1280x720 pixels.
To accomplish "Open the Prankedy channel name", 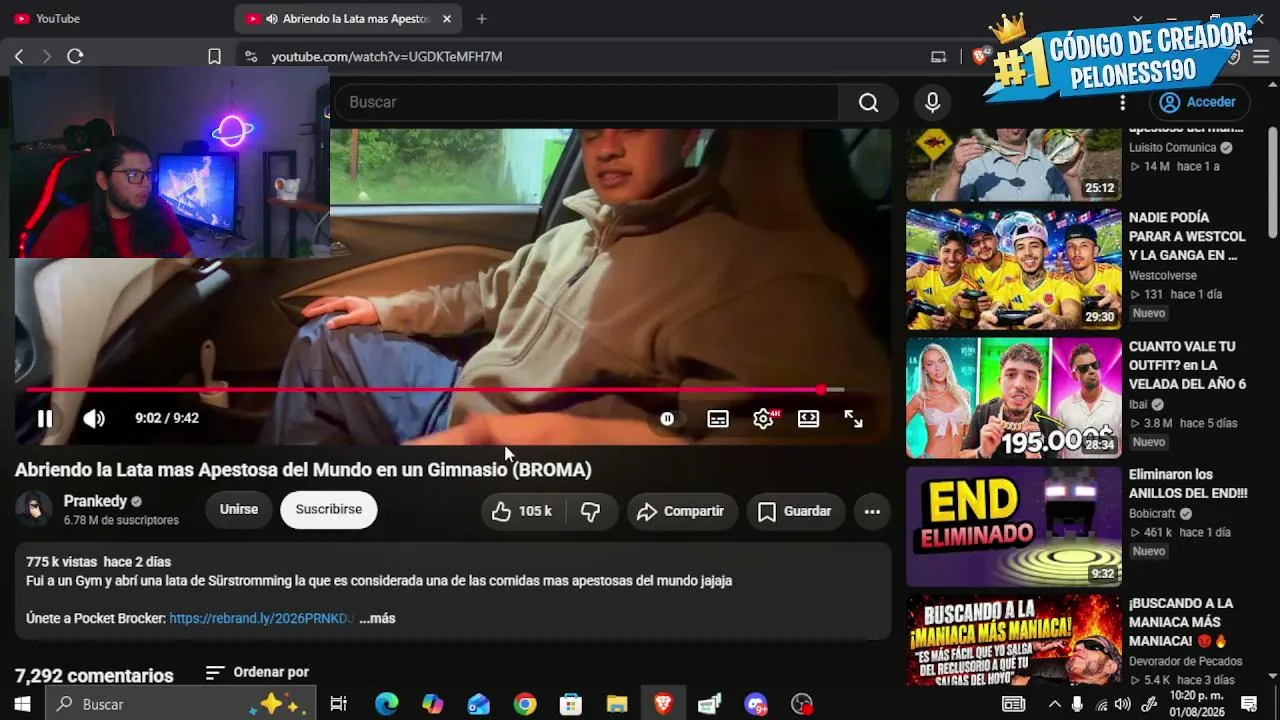I will click(x=95, y=501).
